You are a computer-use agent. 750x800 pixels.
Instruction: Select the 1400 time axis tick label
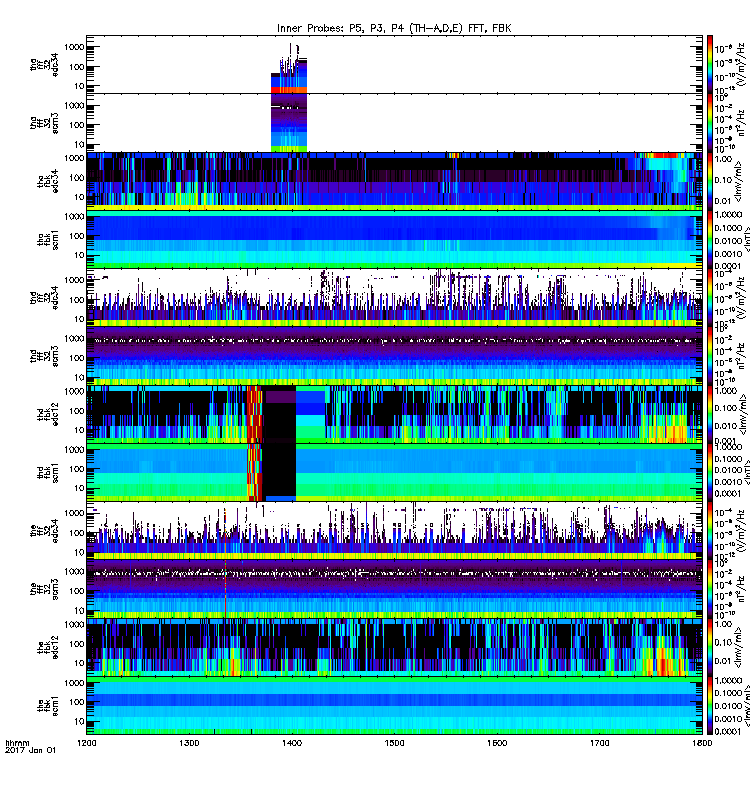pyautogui.click(x=291, y=743)
